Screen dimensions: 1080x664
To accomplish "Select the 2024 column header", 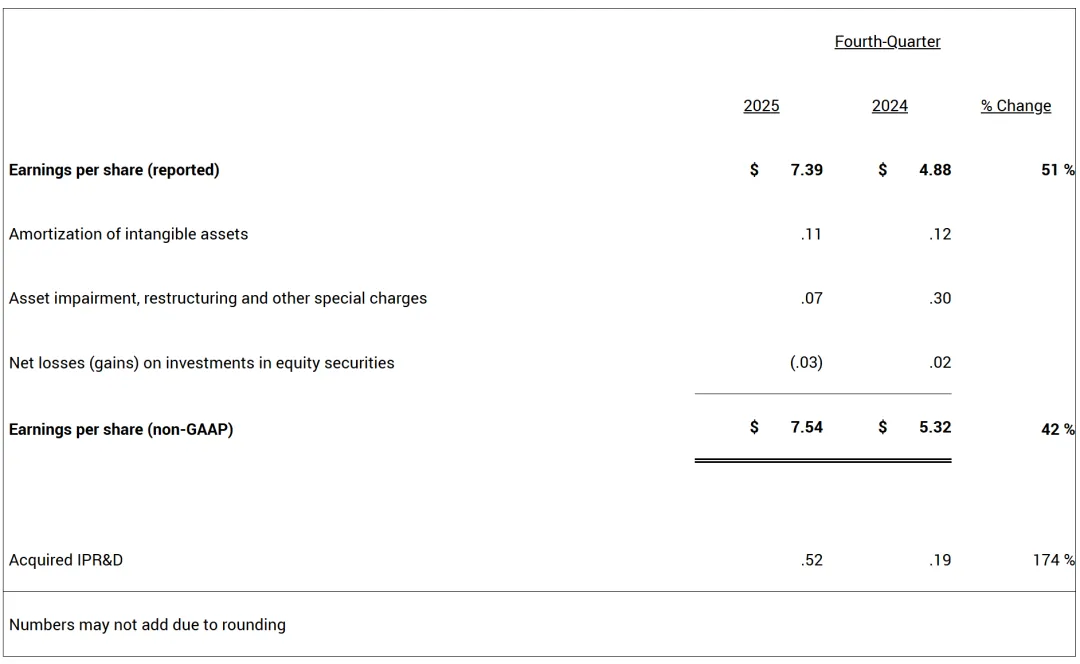I will coord(889,106).
